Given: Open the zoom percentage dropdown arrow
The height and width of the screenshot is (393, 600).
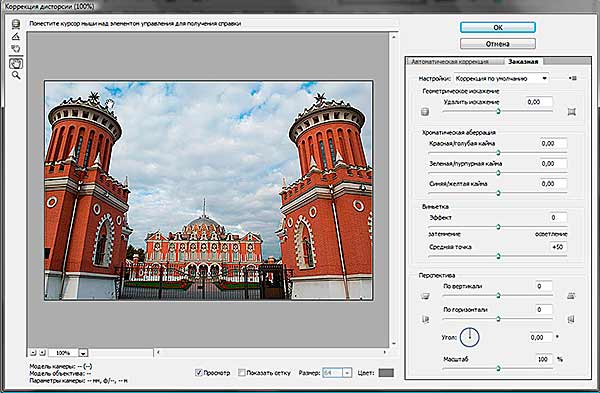Looking at the screenshot, I should [83, 353].
